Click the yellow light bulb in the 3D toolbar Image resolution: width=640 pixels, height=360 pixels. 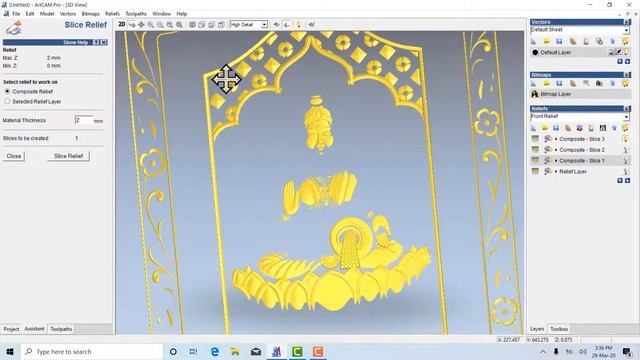tap(299, 25)
